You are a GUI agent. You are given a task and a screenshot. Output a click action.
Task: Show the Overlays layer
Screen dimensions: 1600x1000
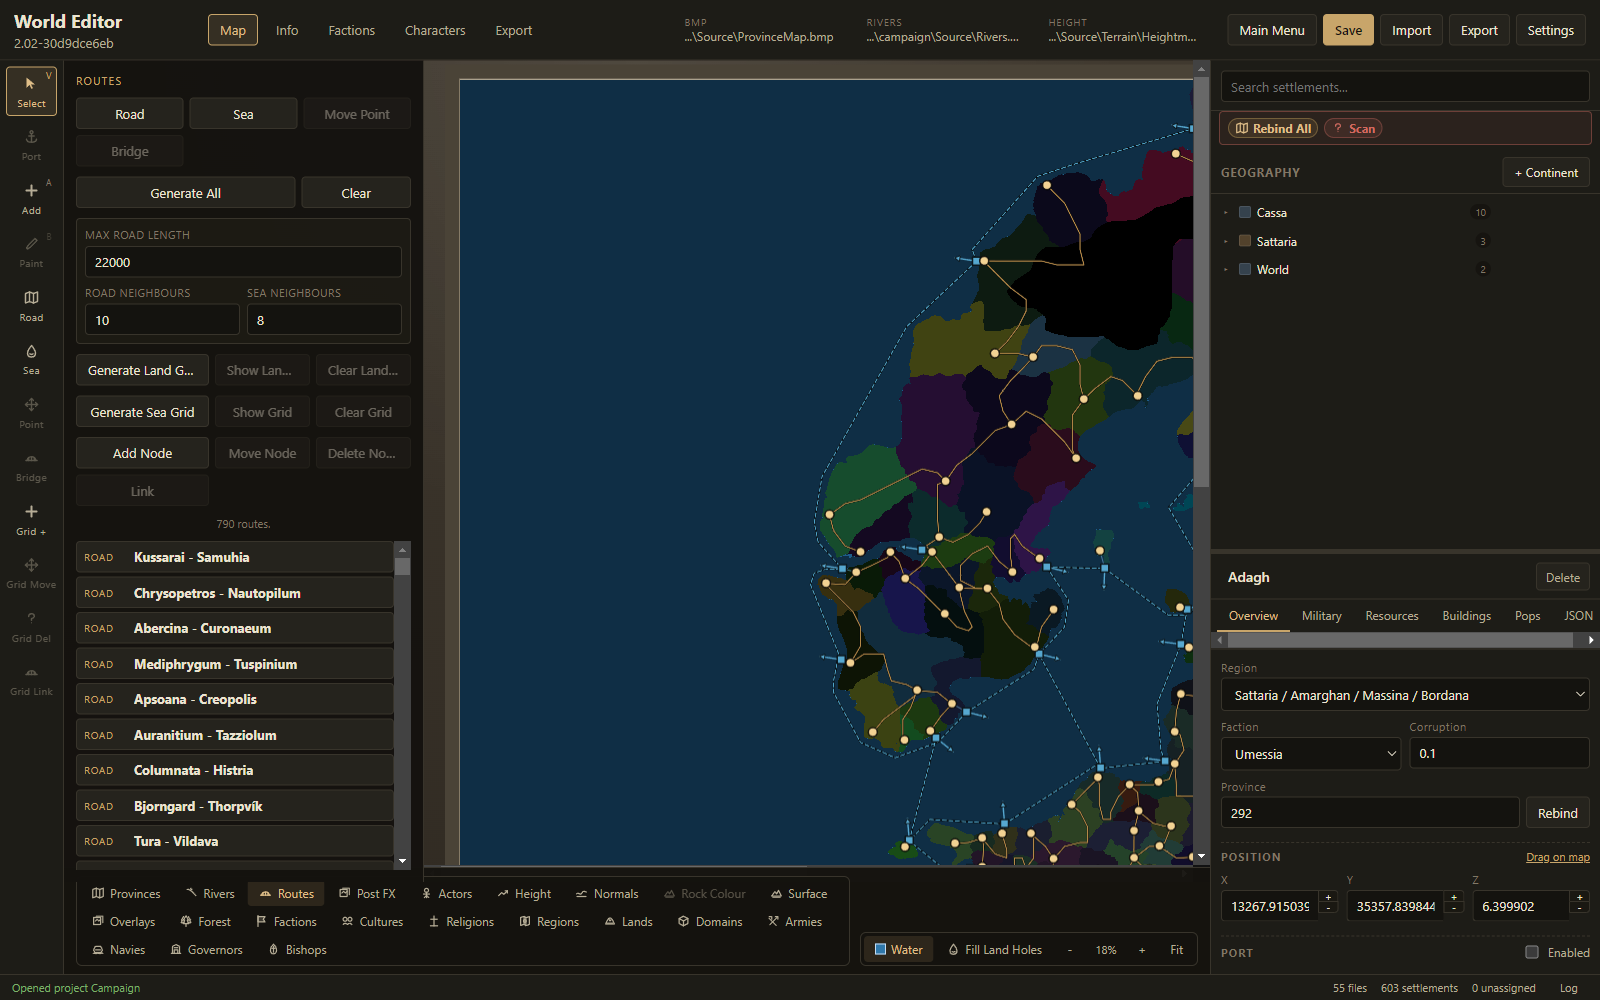(x=124, y=922)
